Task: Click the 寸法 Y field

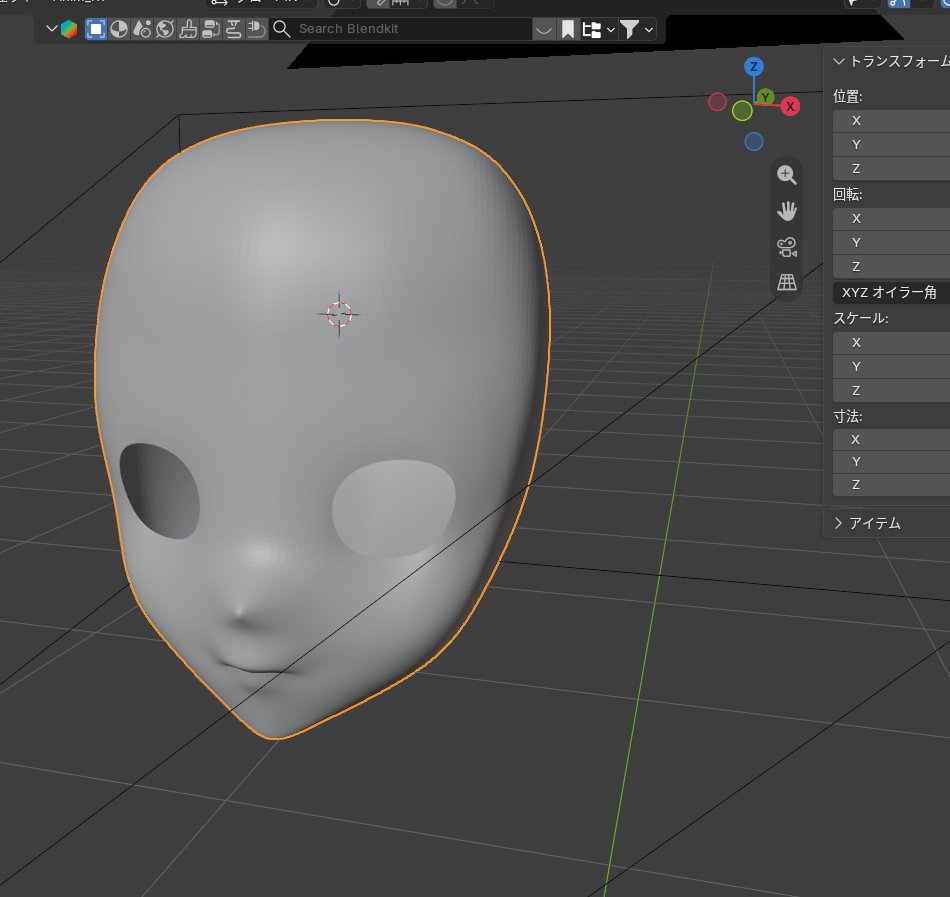Action: 891,462
